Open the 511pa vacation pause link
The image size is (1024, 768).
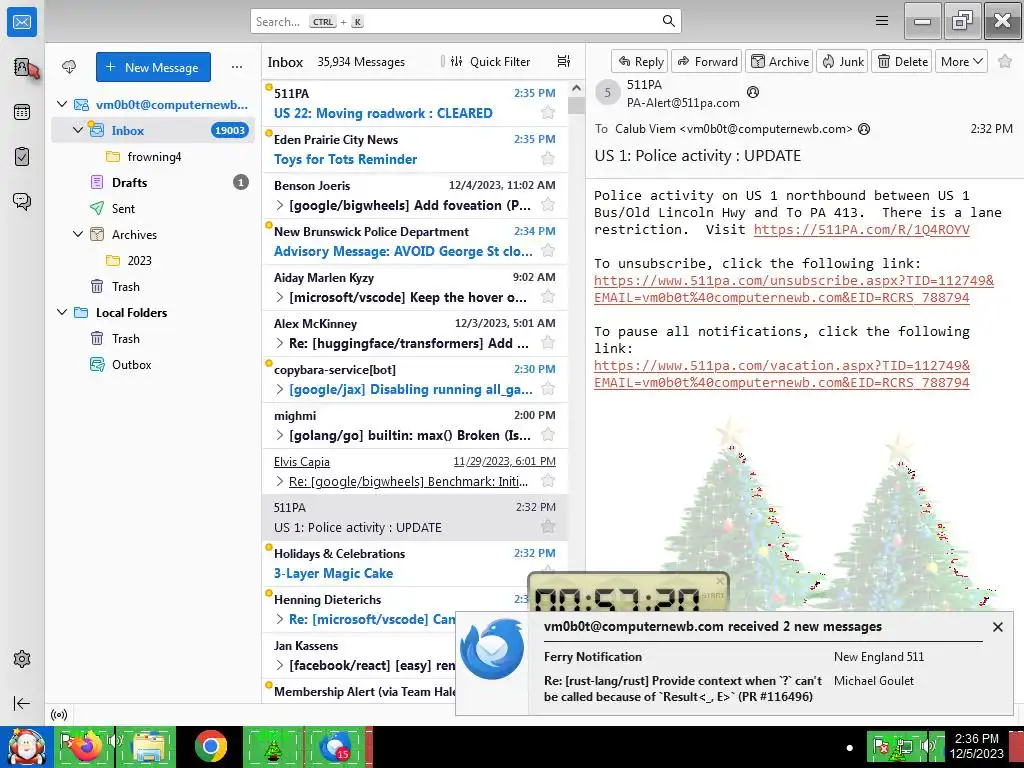782,374
